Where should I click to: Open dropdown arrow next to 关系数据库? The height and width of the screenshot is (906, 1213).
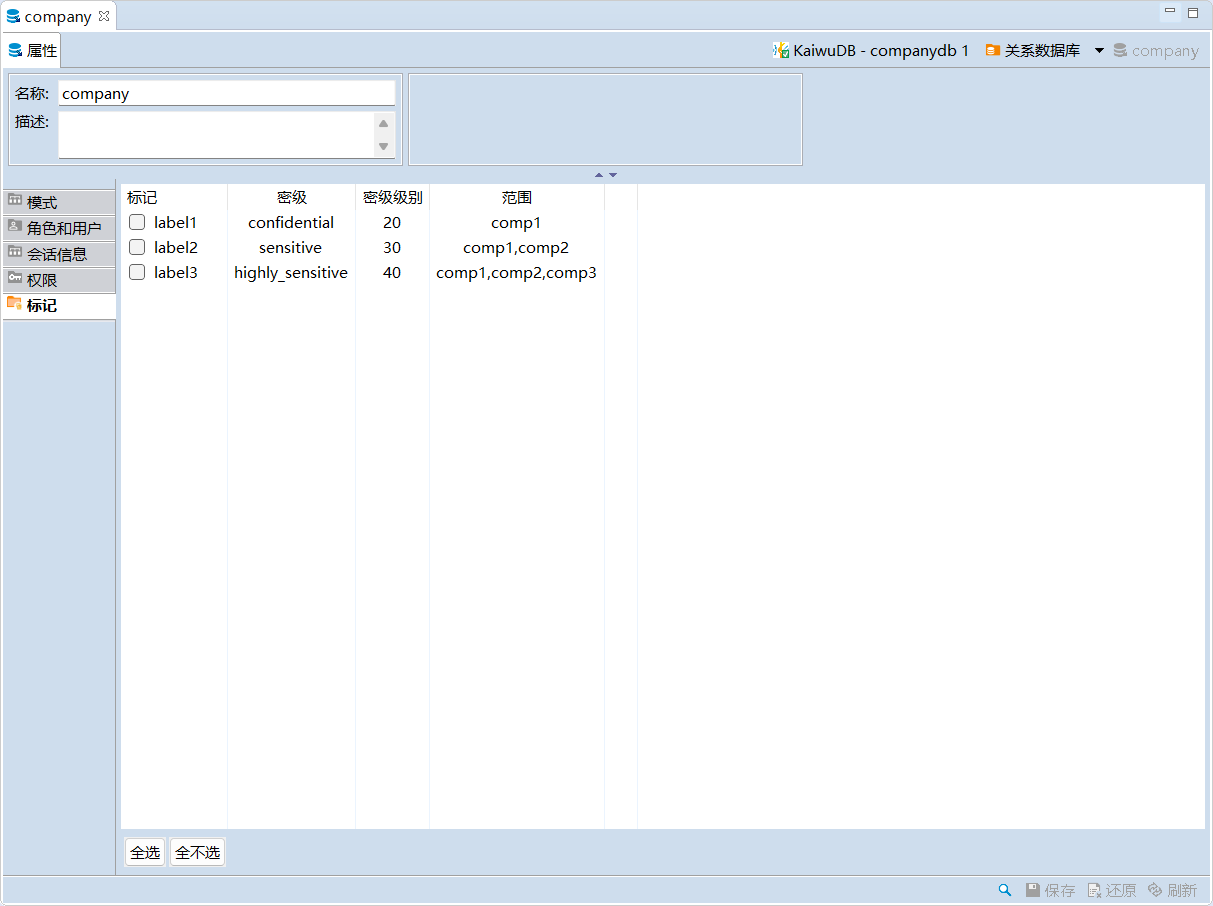[x=1099, y=50]
